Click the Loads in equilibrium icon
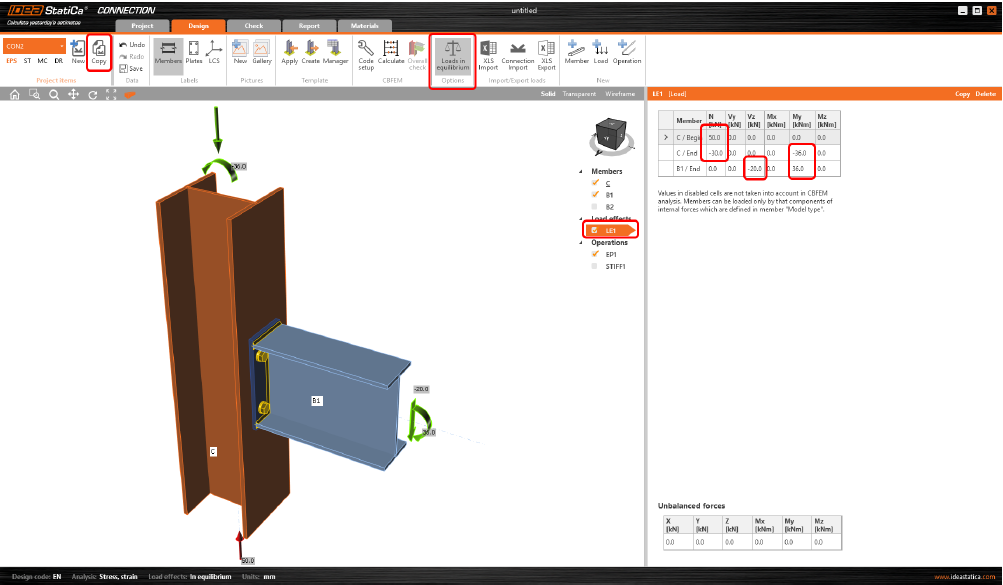This screenshot has width=1003, height=585. [x=452, y=54]
